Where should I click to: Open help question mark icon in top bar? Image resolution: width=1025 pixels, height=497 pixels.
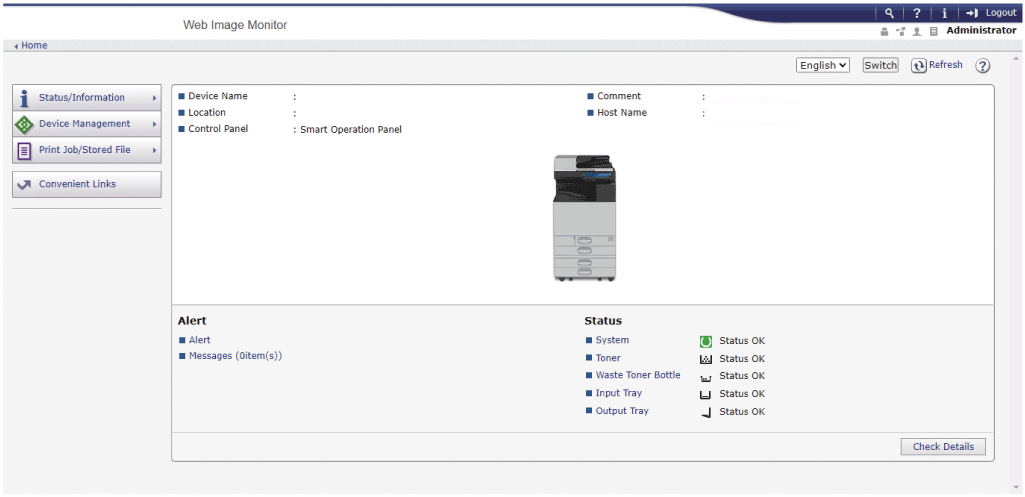917,13
